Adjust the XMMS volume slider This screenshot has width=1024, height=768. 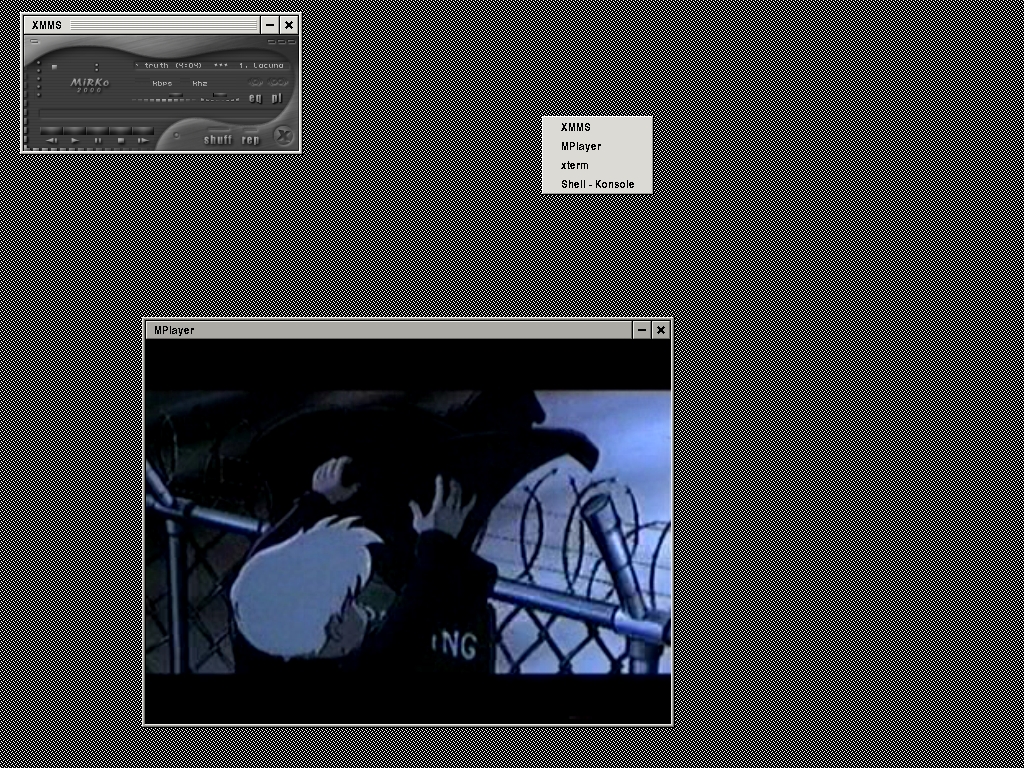click(175, 97)
